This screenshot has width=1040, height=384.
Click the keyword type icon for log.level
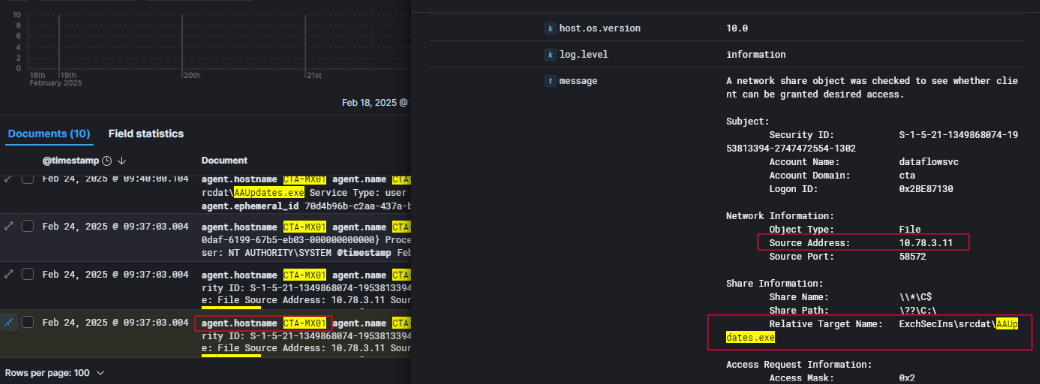(x=550, y=55)
